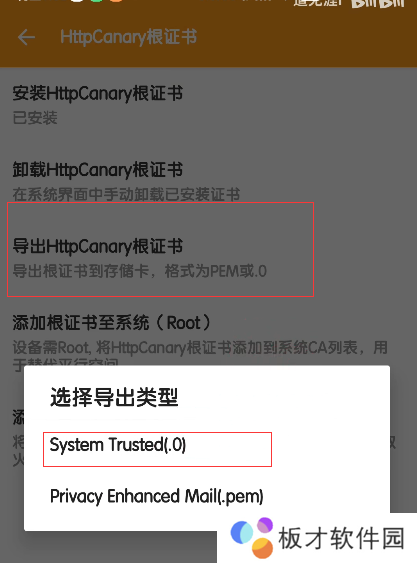
Task: Click 在系统界面中手动卸载已安装证书 description
Action: pyautogui.click(x=126, y=194)
